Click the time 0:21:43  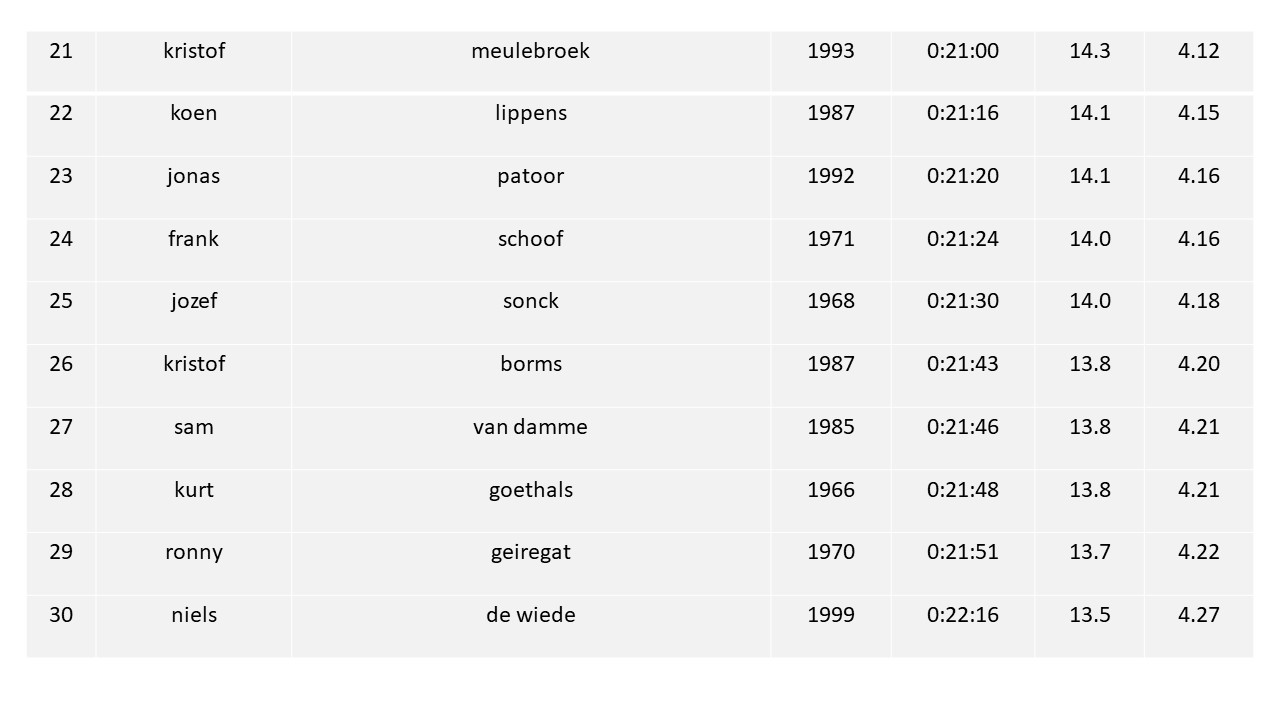click(963, 364)
